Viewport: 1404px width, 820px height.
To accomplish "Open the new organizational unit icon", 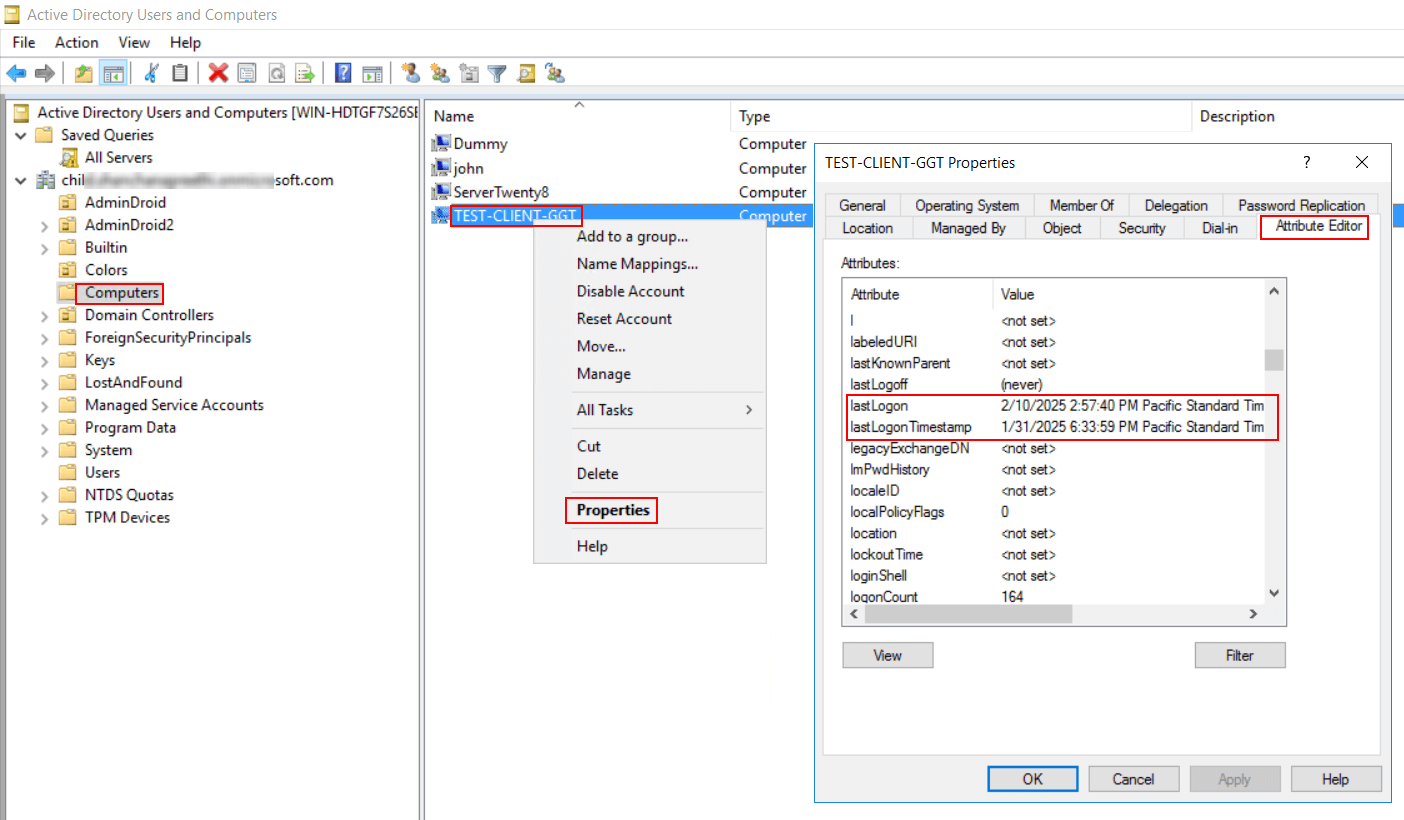I will [x=469, y=72].
